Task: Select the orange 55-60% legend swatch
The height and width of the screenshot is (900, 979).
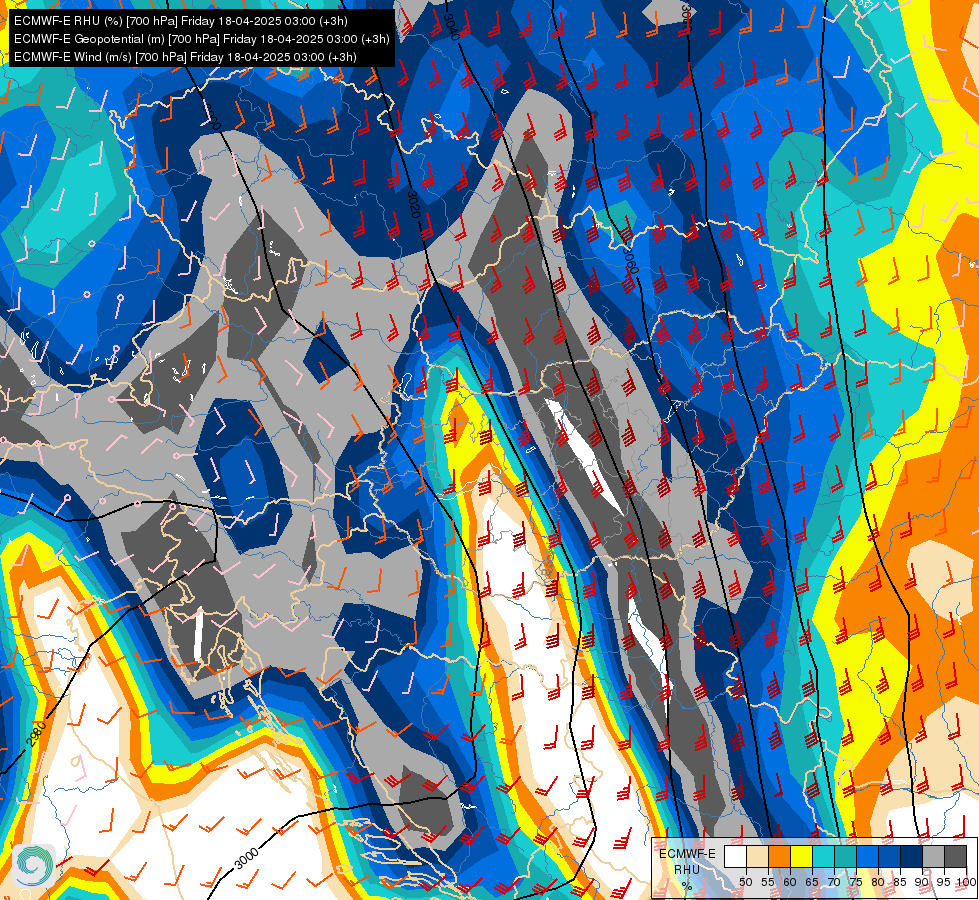Action: coord(779,856)
